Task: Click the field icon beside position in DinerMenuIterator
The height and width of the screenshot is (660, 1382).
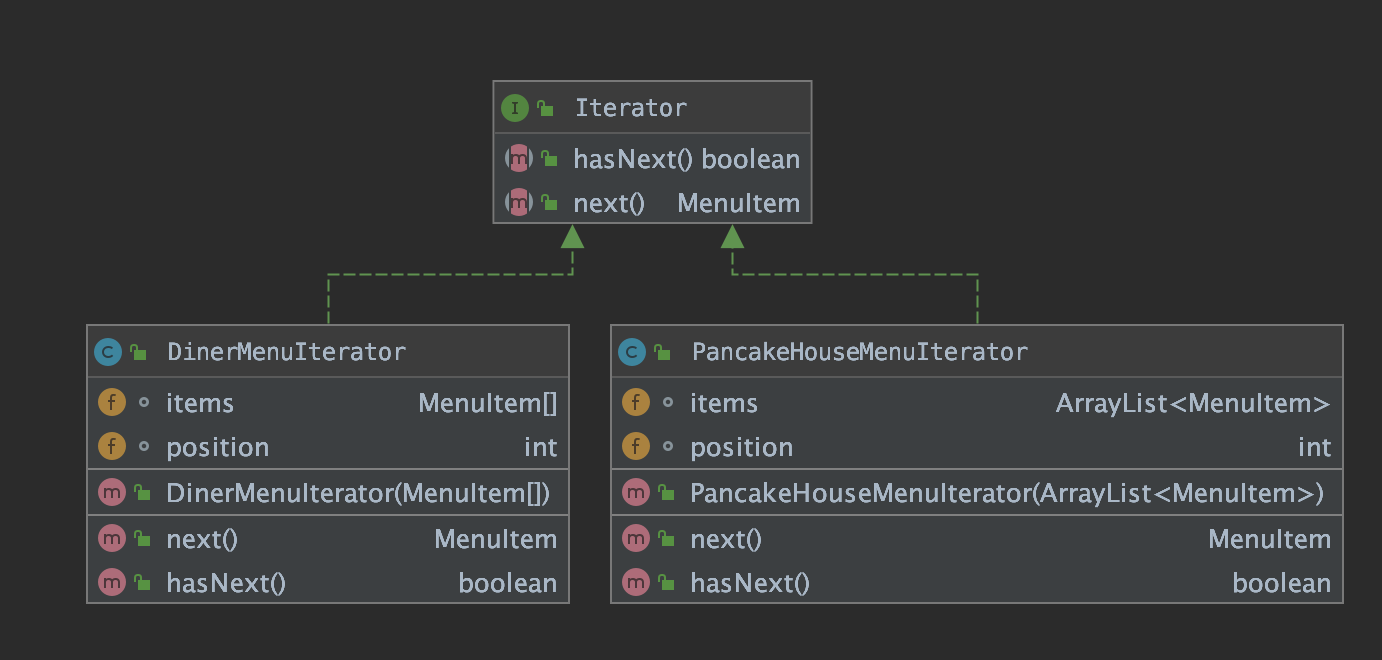Action: pos(112,447)
